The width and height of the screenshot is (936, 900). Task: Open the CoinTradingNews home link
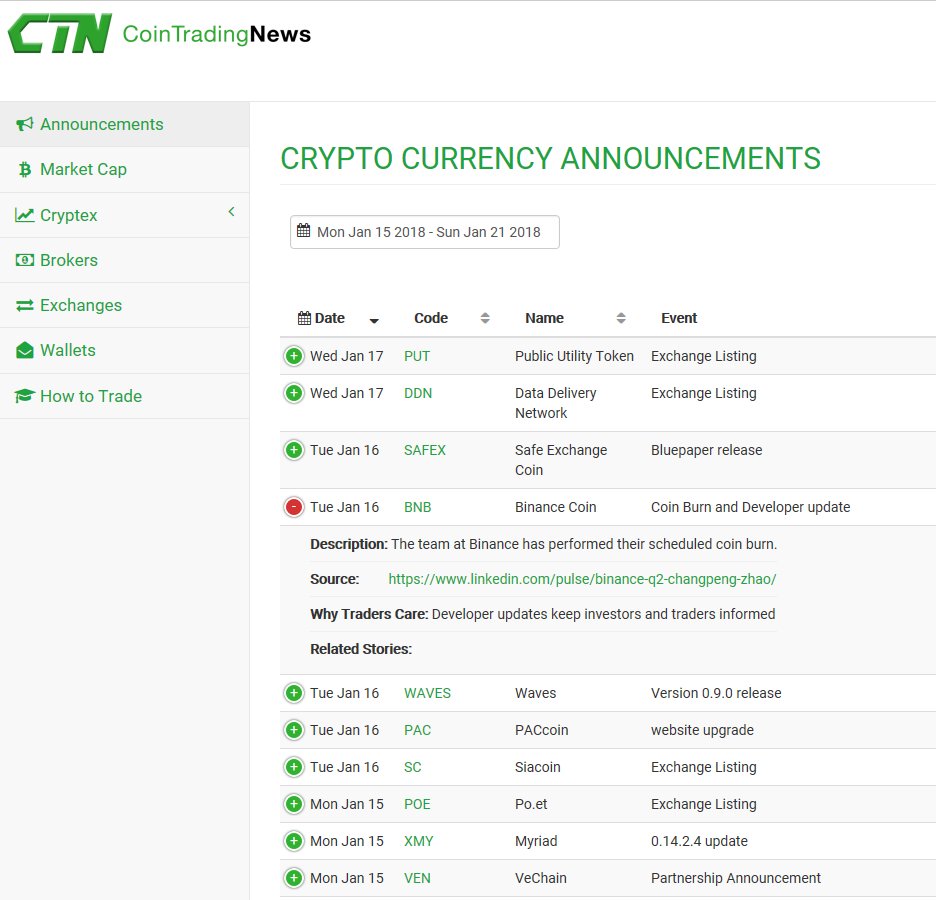click(x=217, y=34)
